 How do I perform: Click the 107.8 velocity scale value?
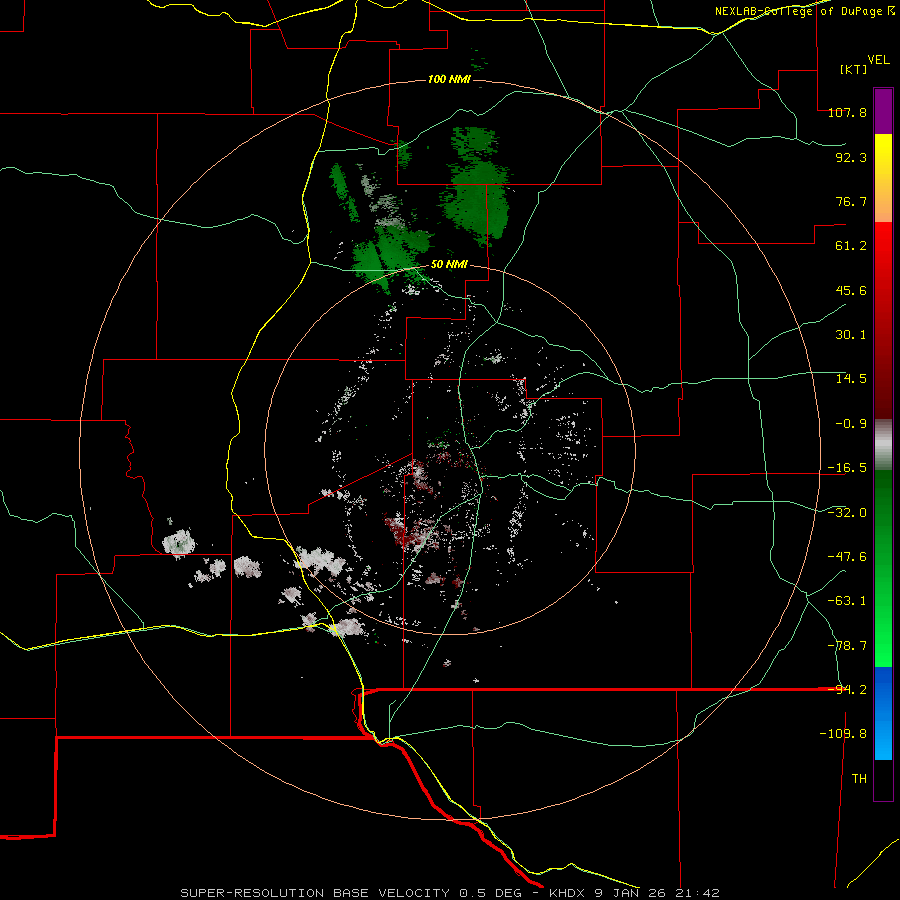(x=847, y=112)
